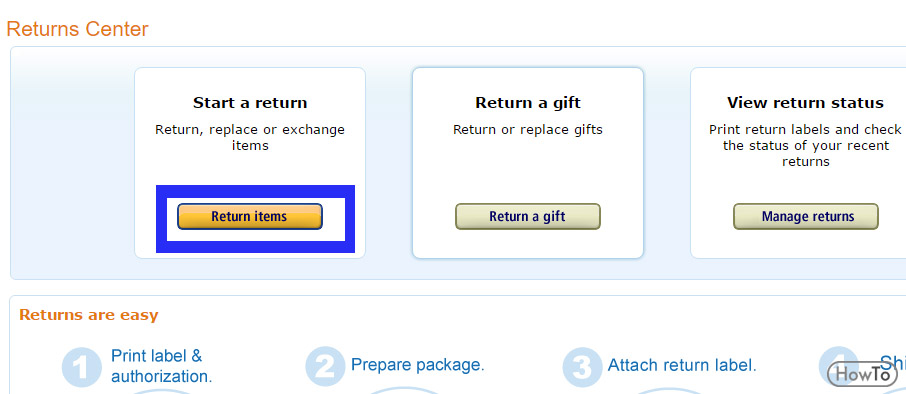
Task: Click Print label & authorization text
Action: [x=162, y=366]
